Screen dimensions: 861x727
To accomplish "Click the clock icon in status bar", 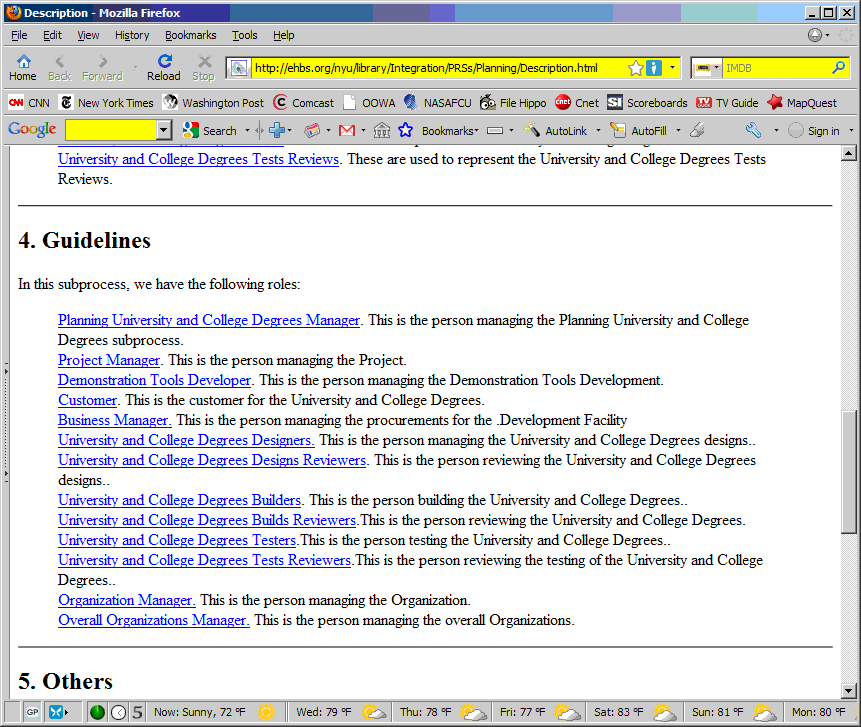I will (118, 712).
